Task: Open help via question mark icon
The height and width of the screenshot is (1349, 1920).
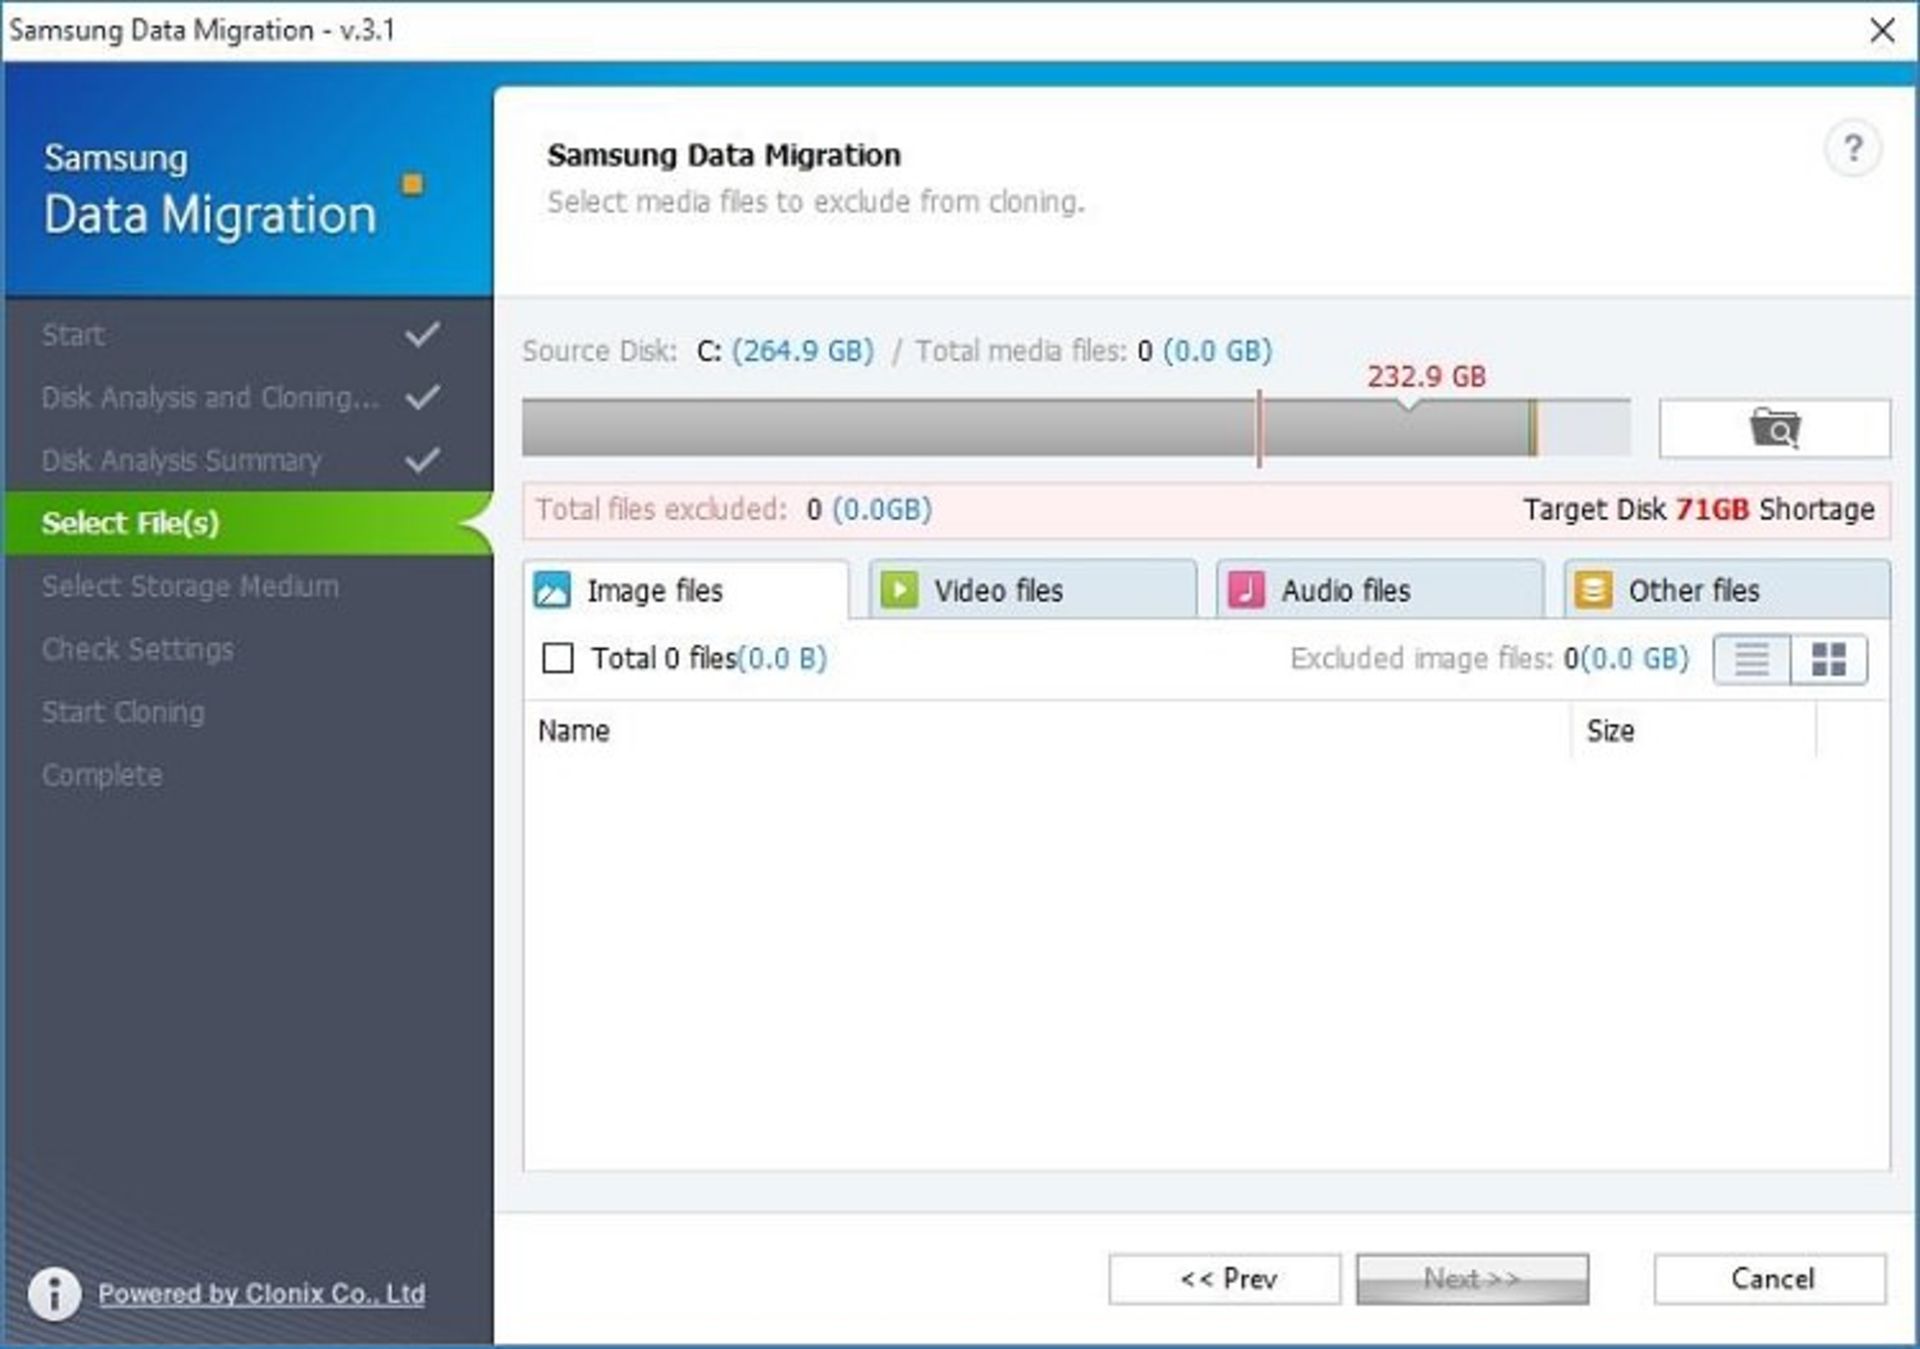Action: coord(1853,149)
